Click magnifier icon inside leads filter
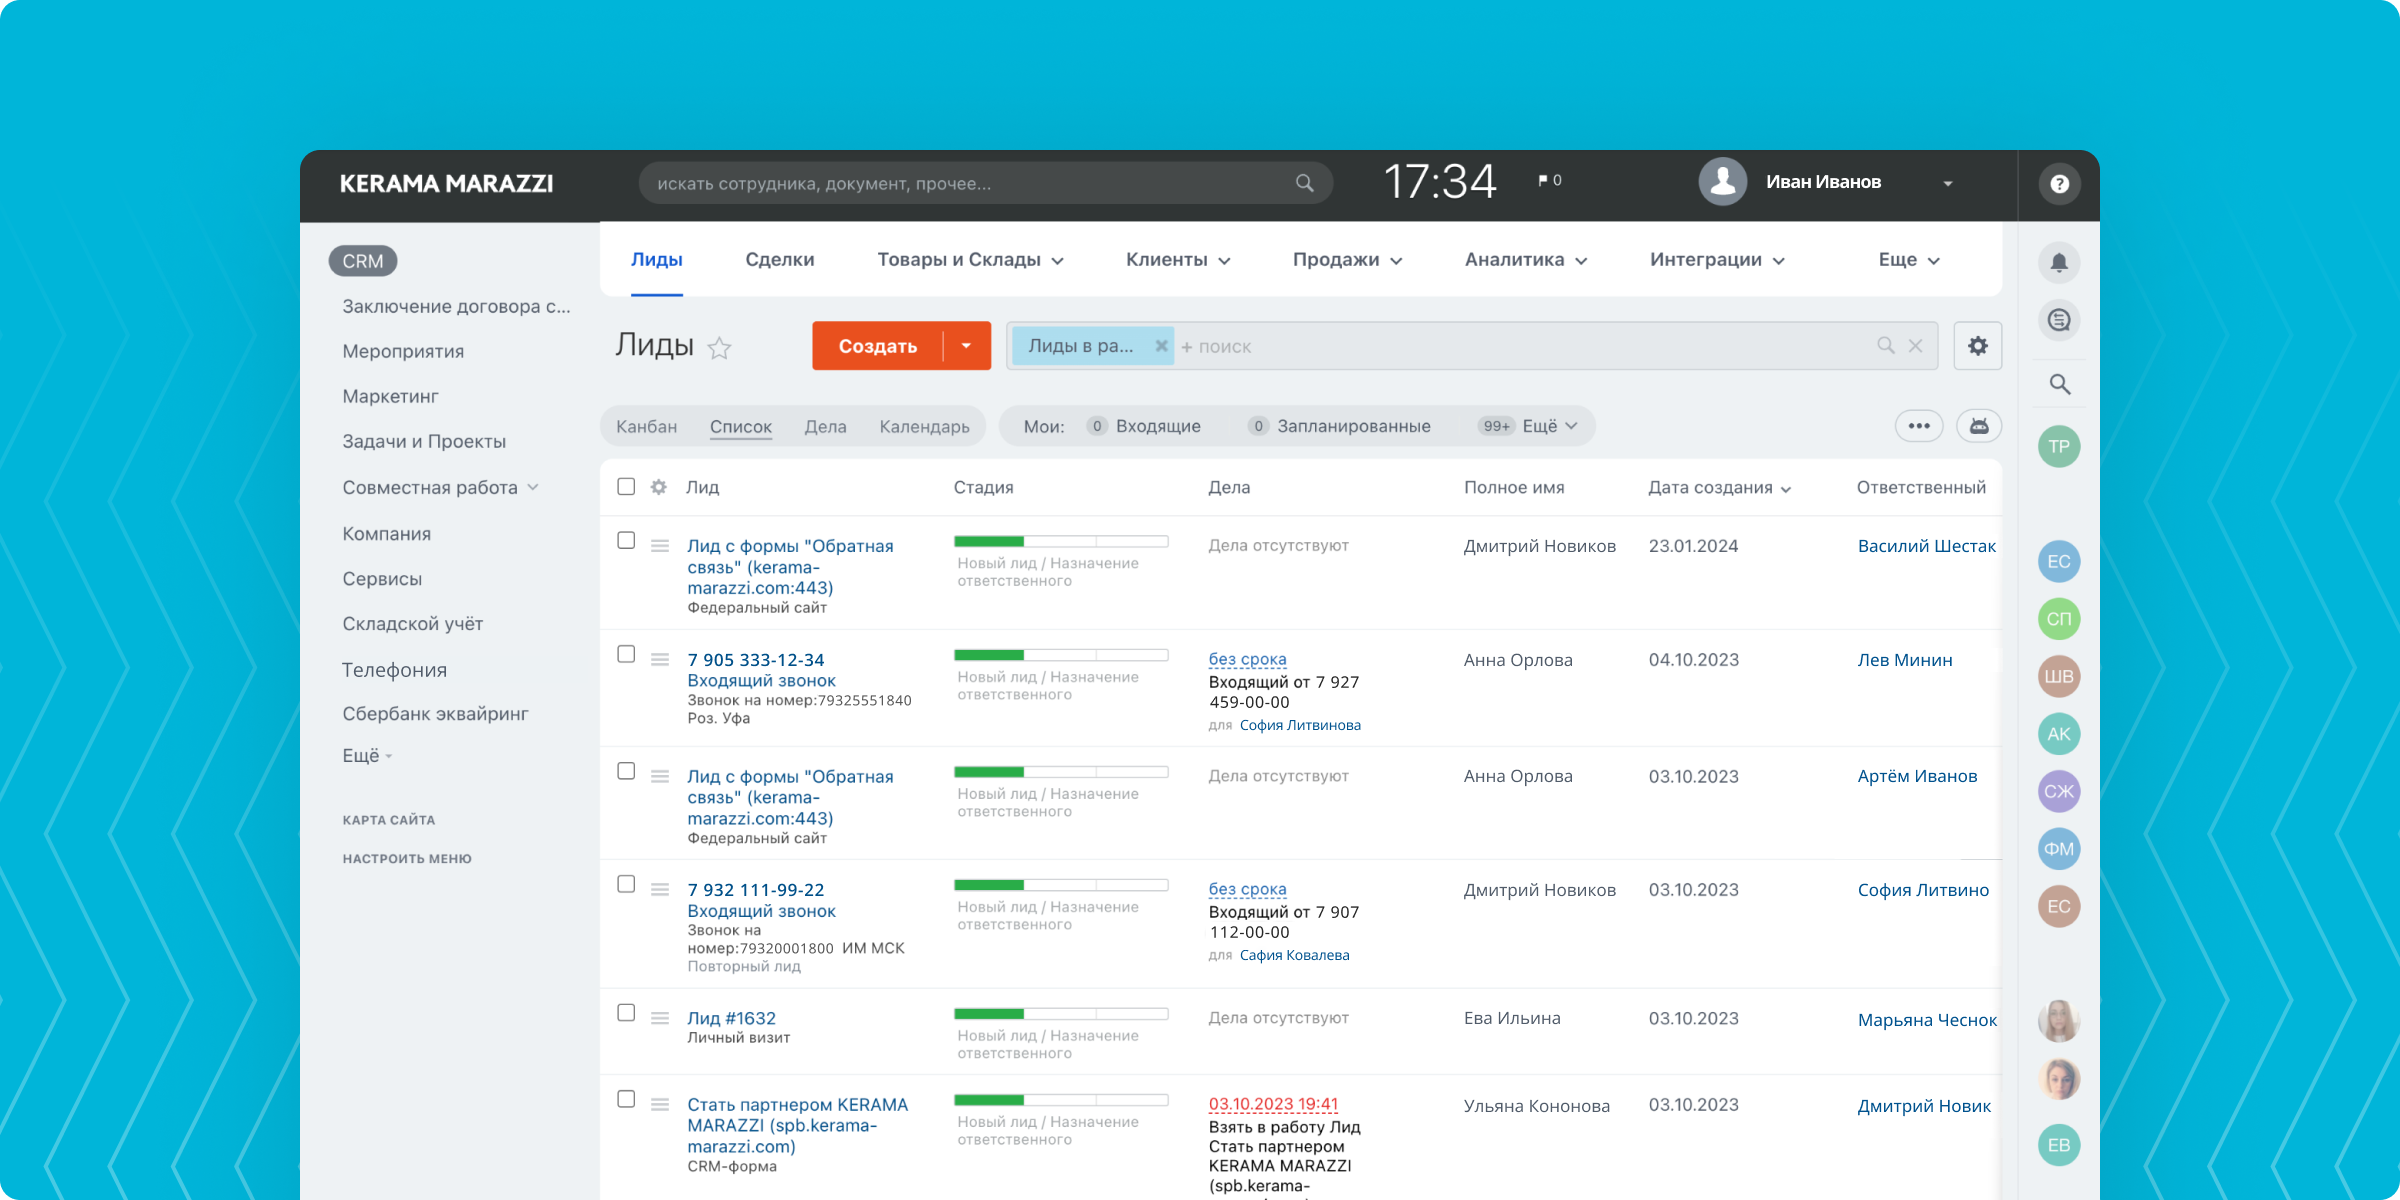This screenshot has height=1200, width=2400. (x=1886, y=346)
